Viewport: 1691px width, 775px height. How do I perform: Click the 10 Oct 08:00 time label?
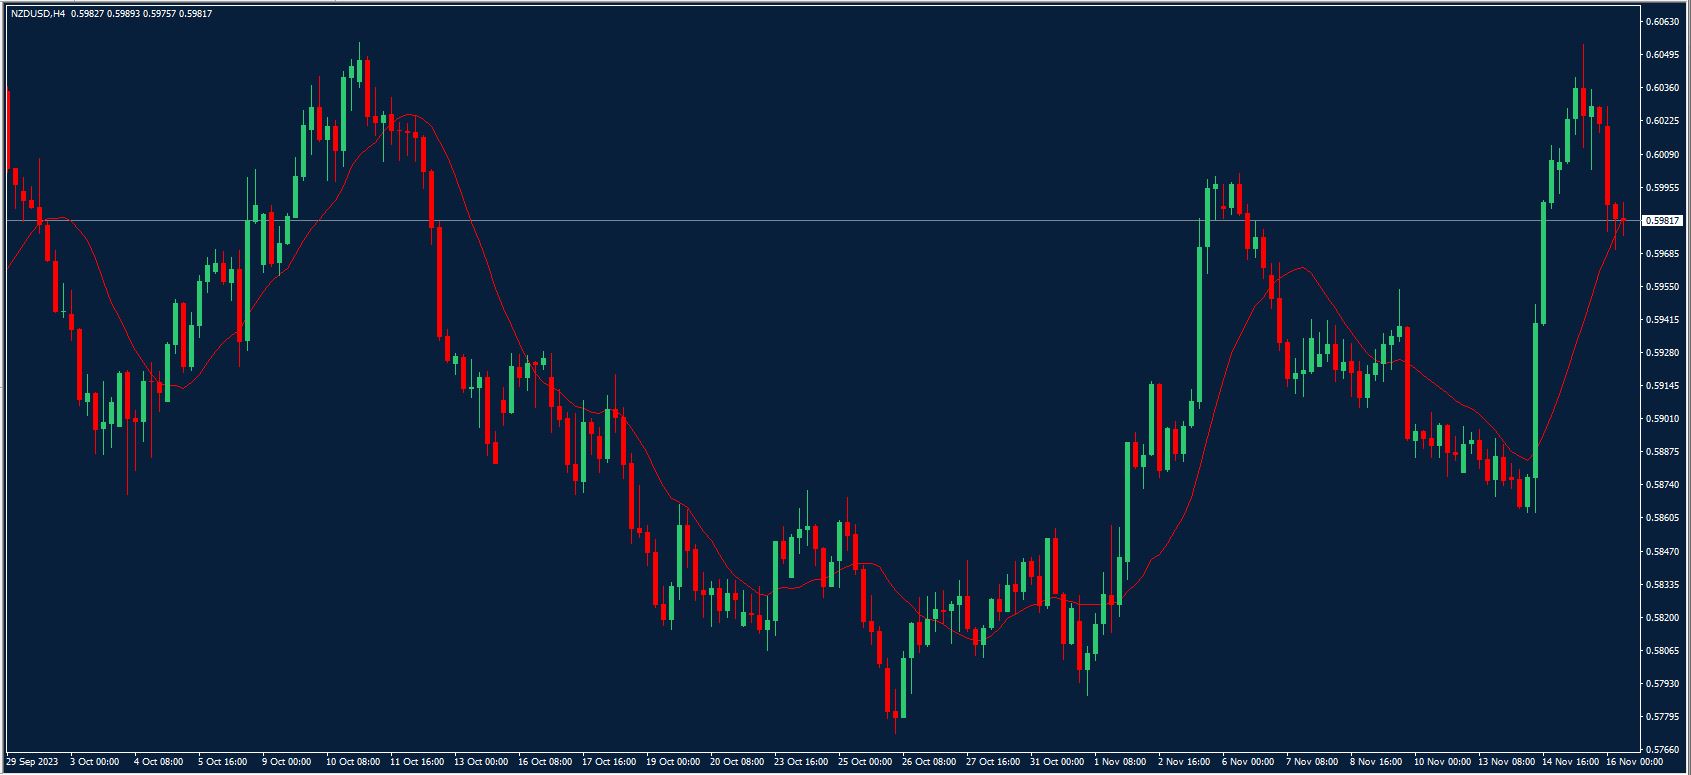353,762
